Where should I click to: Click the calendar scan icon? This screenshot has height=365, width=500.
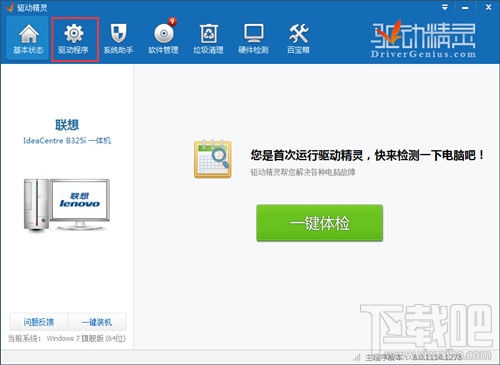coord(213,159)
